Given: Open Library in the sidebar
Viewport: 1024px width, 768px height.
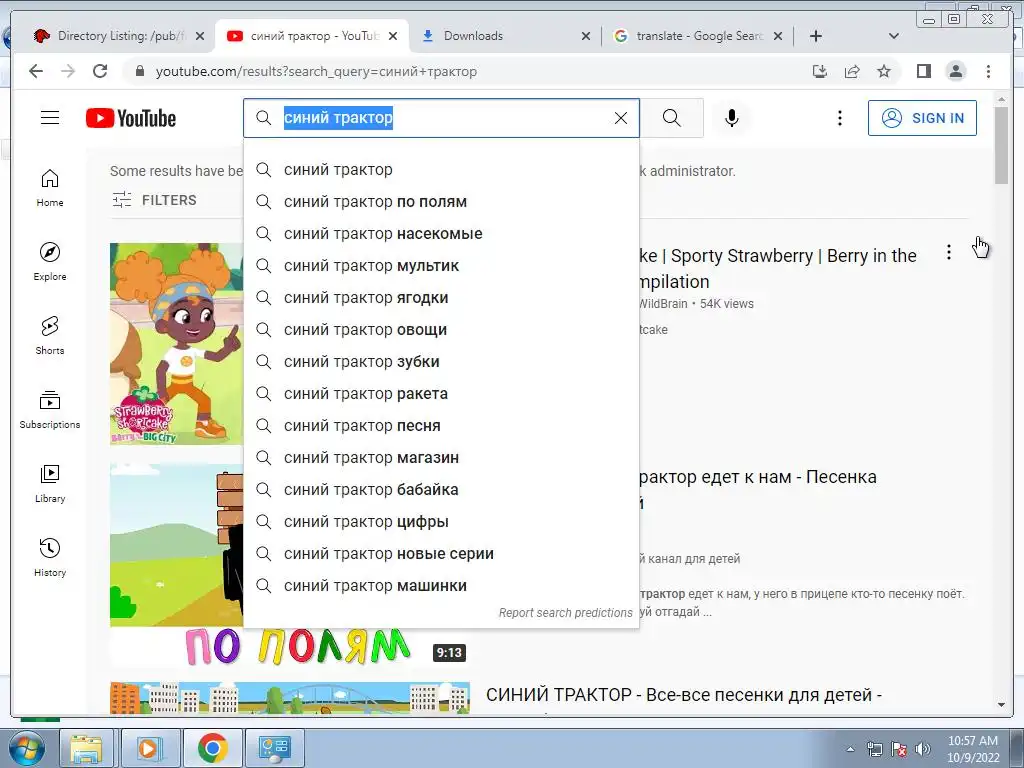Looking at the screenshot, I should [50, 483].
